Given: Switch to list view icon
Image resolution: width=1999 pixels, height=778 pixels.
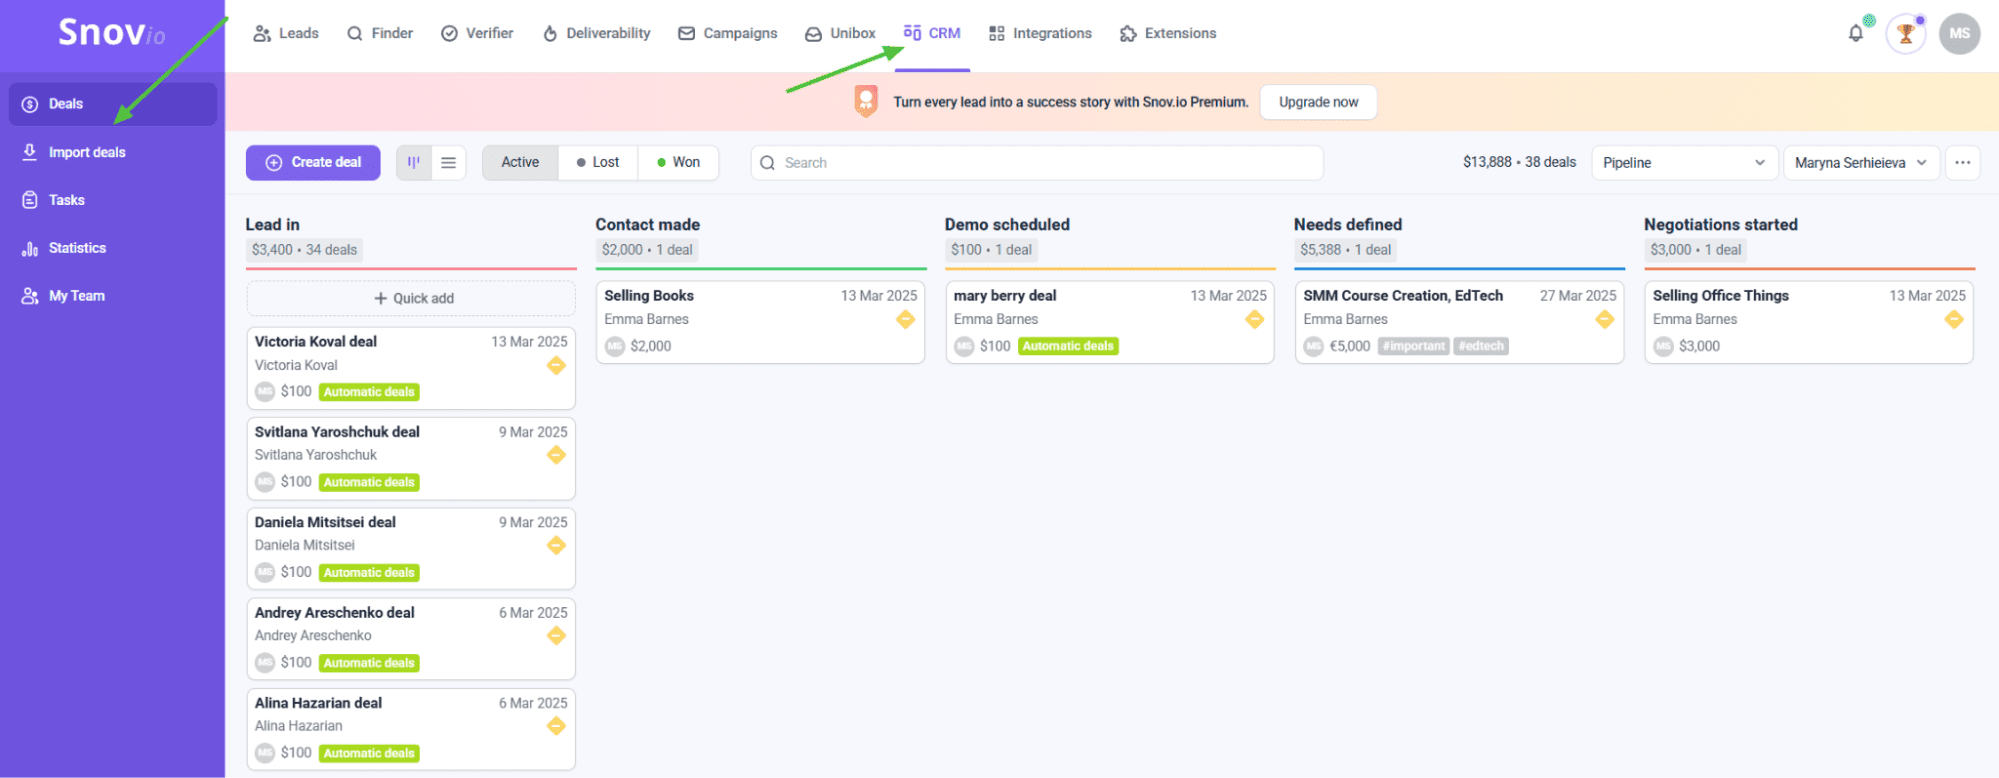Looking at the screenshot, I should pyautogui.click(x=449, y=163).
